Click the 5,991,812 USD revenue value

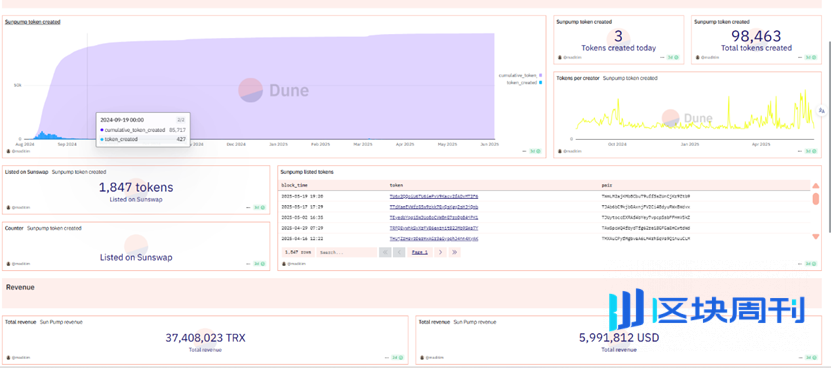tap(620, 338)
